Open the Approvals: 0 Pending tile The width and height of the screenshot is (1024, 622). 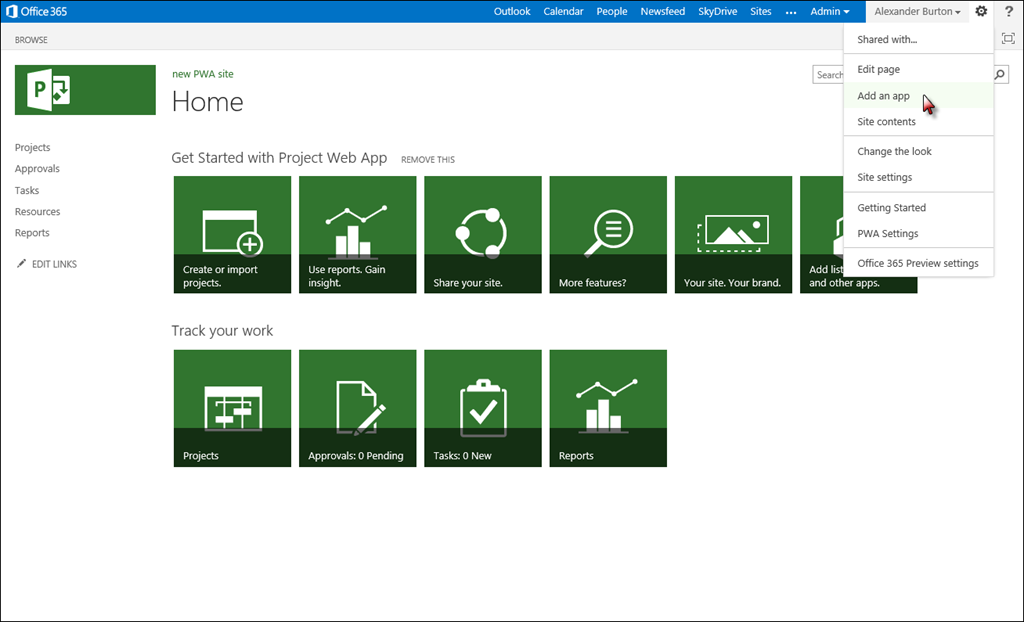[x=358, y=408]
